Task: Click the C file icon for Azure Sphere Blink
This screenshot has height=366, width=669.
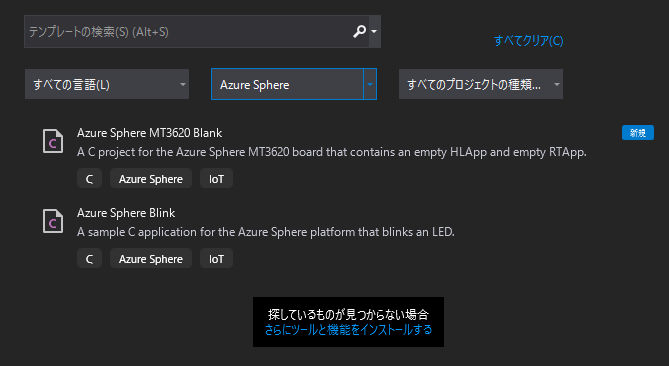Action: pos(53,221)
